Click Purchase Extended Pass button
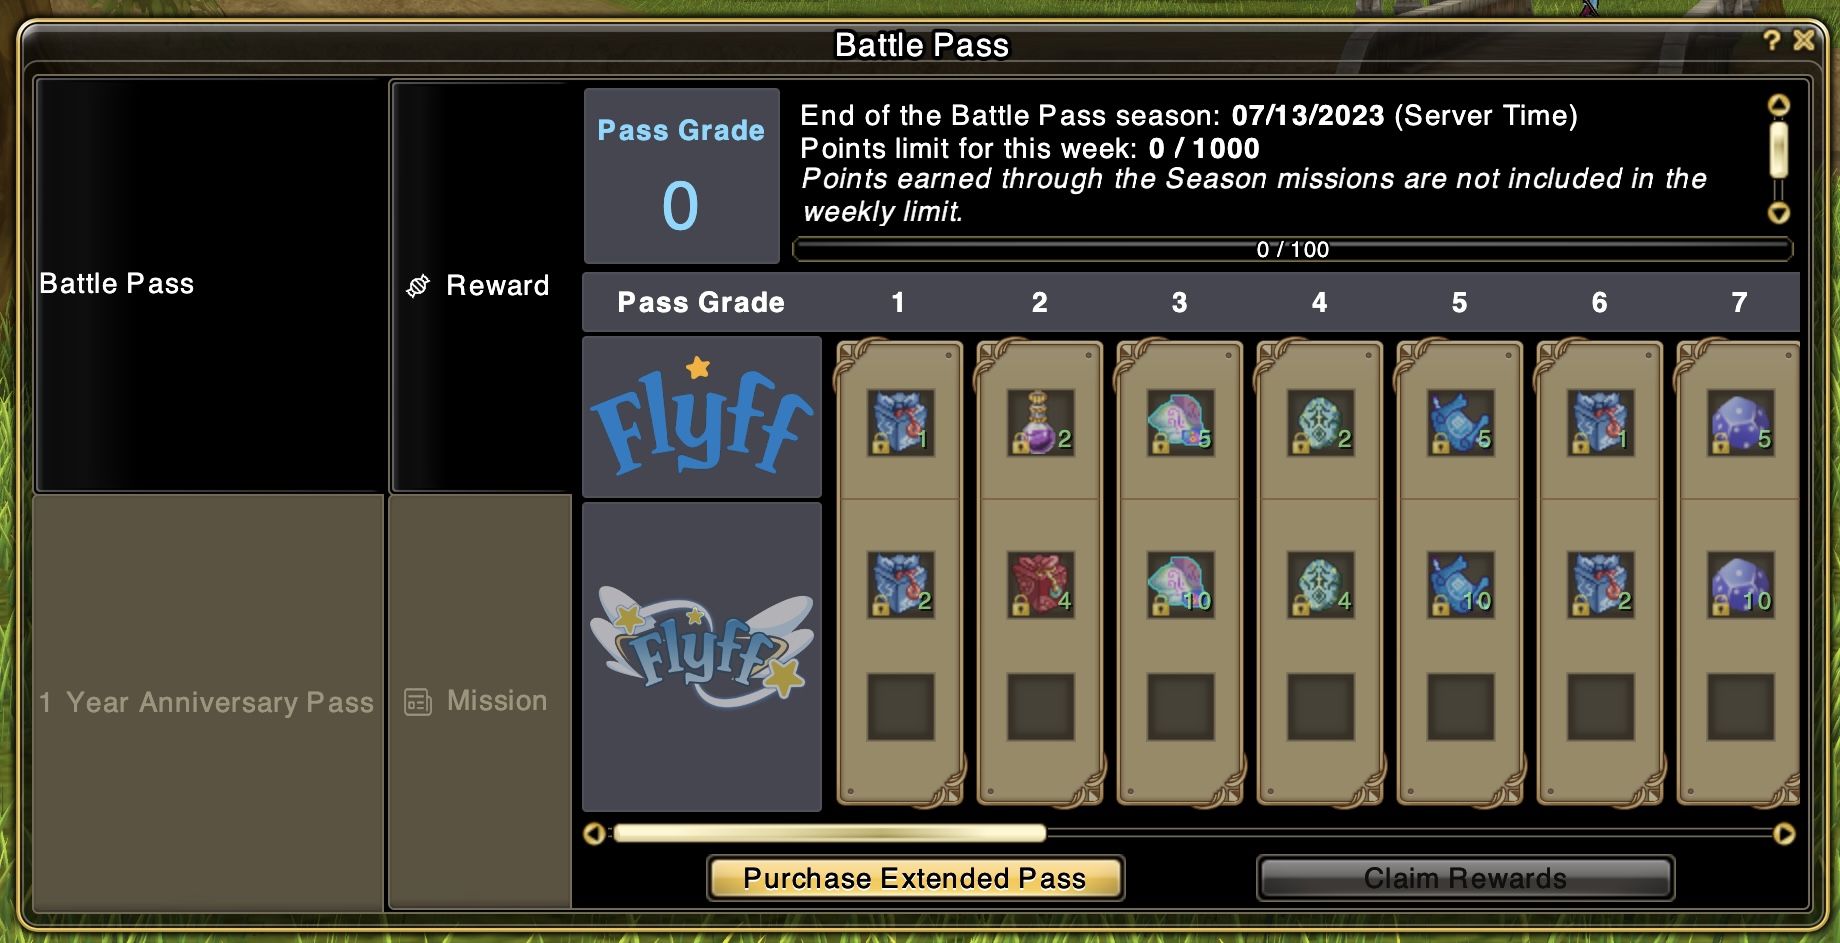 pos(915,878)
